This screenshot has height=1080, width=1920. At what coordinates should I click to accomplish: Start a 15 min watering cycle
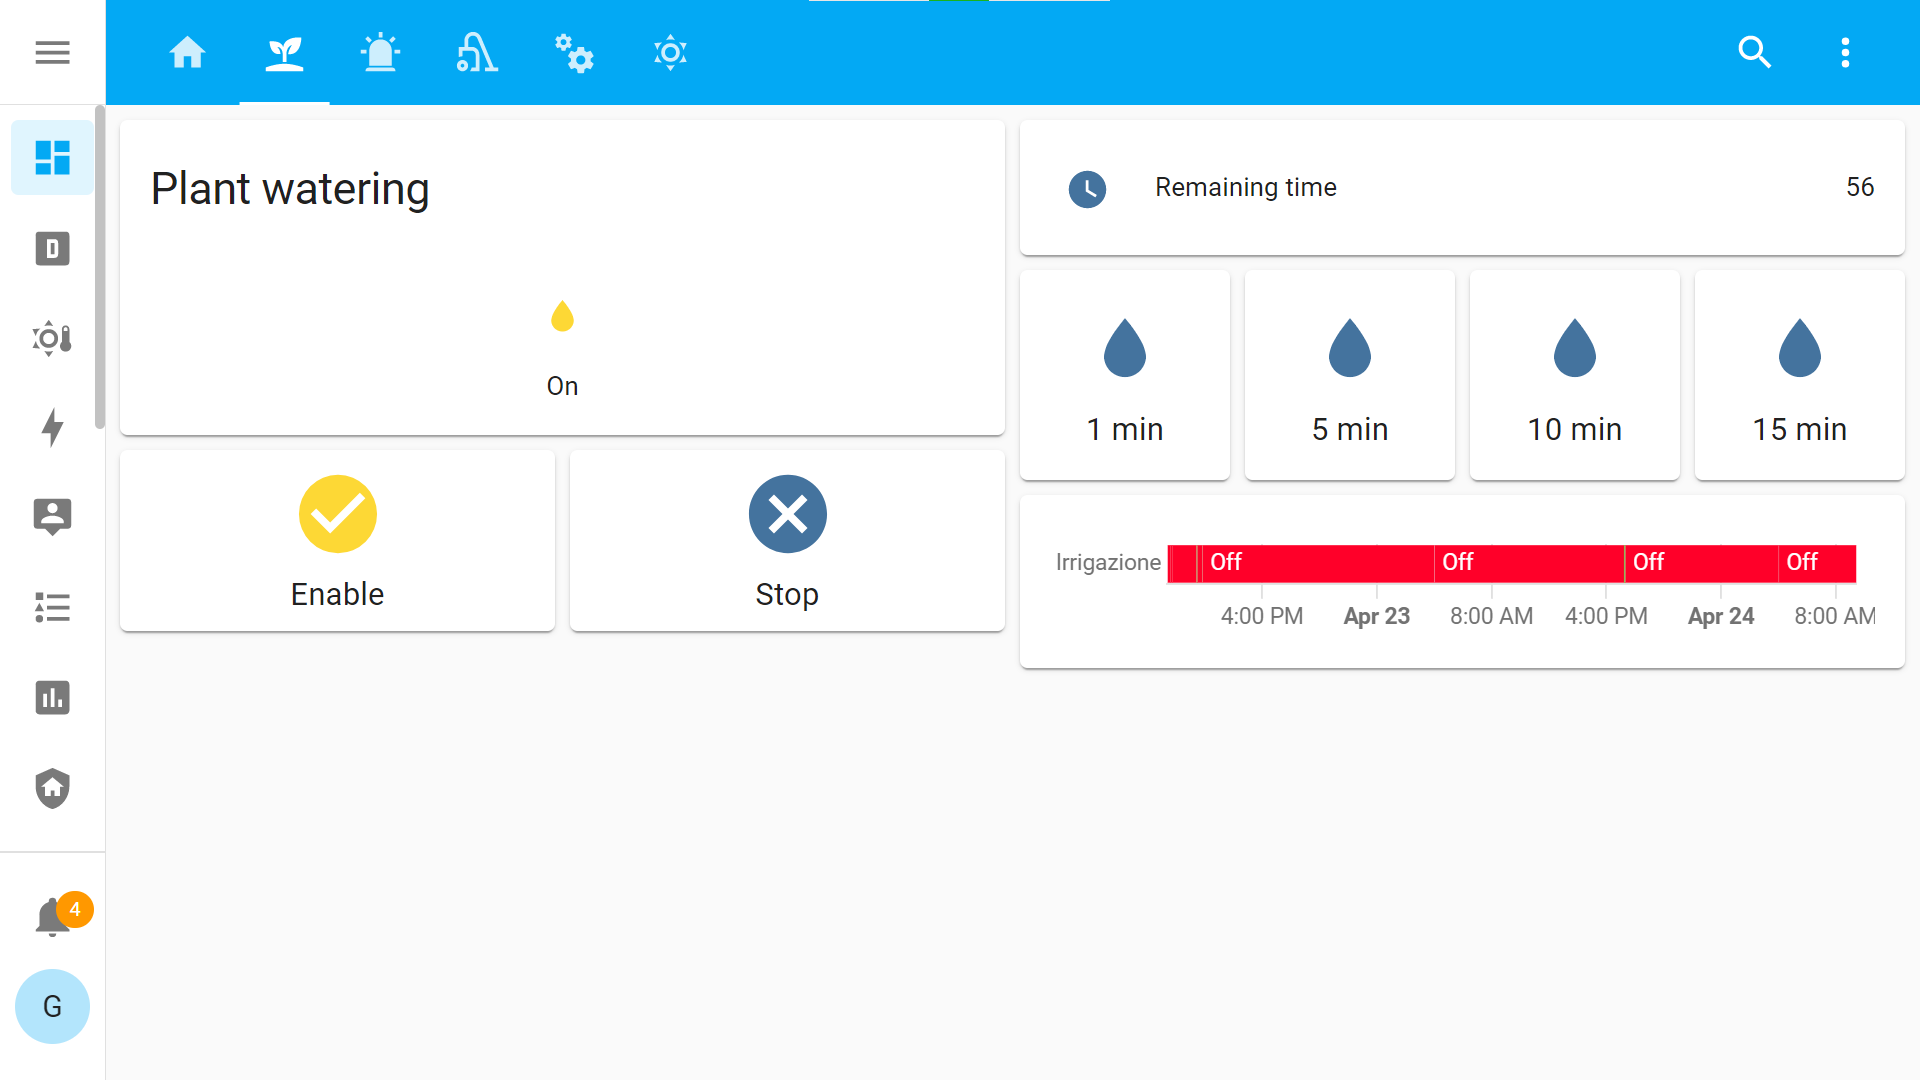tap(1799, 375)
